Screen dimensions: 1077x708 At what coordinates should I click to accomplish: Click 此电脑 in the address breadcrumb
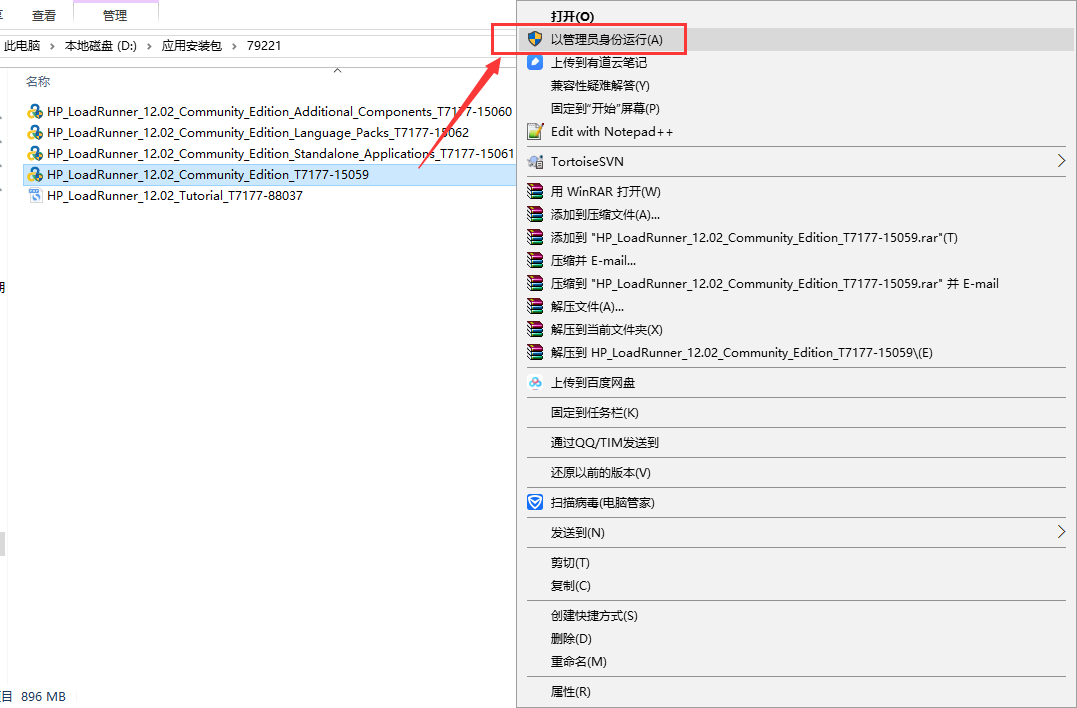tap(22, 45)
